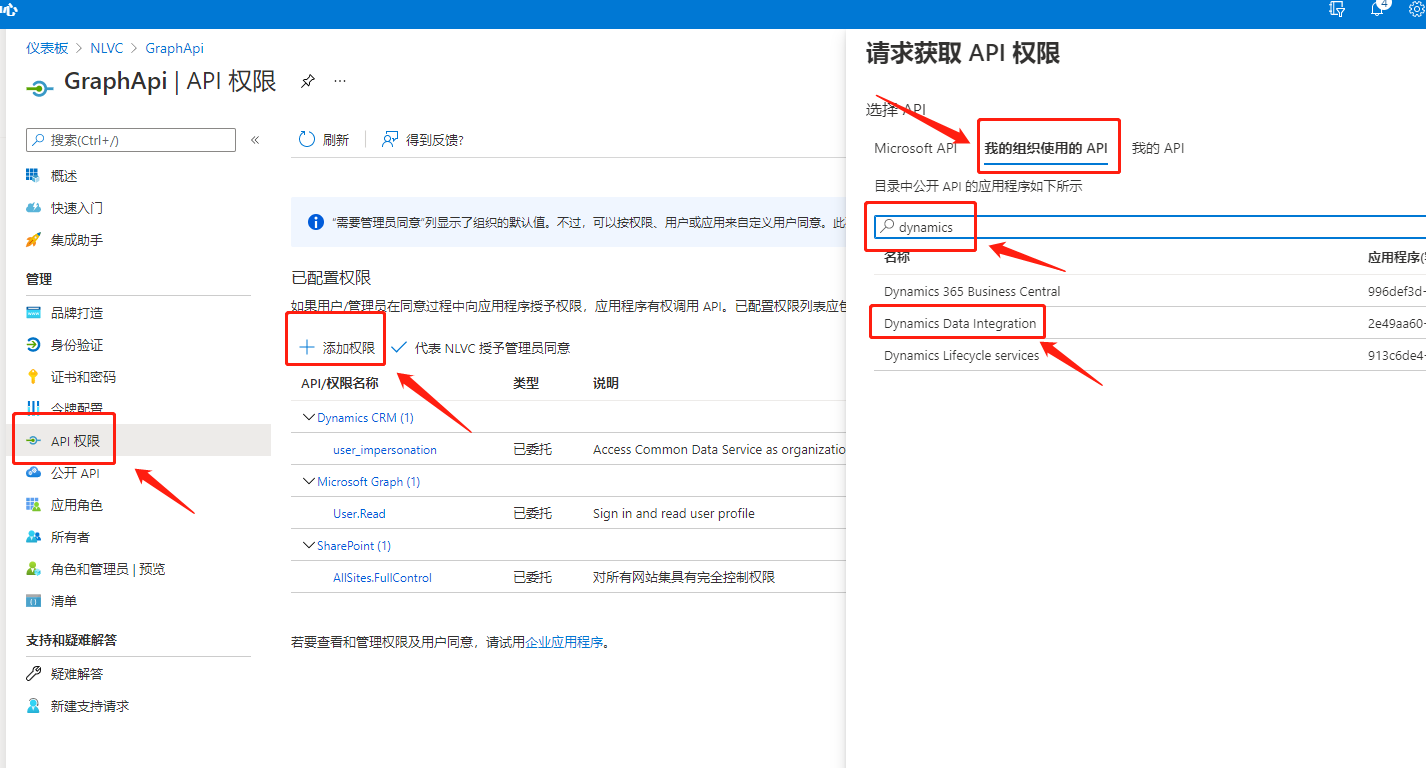Click 已委托 type cell in User.Read row
The width and height of the screenshot is (1426, 768).
tap(532, 514)
